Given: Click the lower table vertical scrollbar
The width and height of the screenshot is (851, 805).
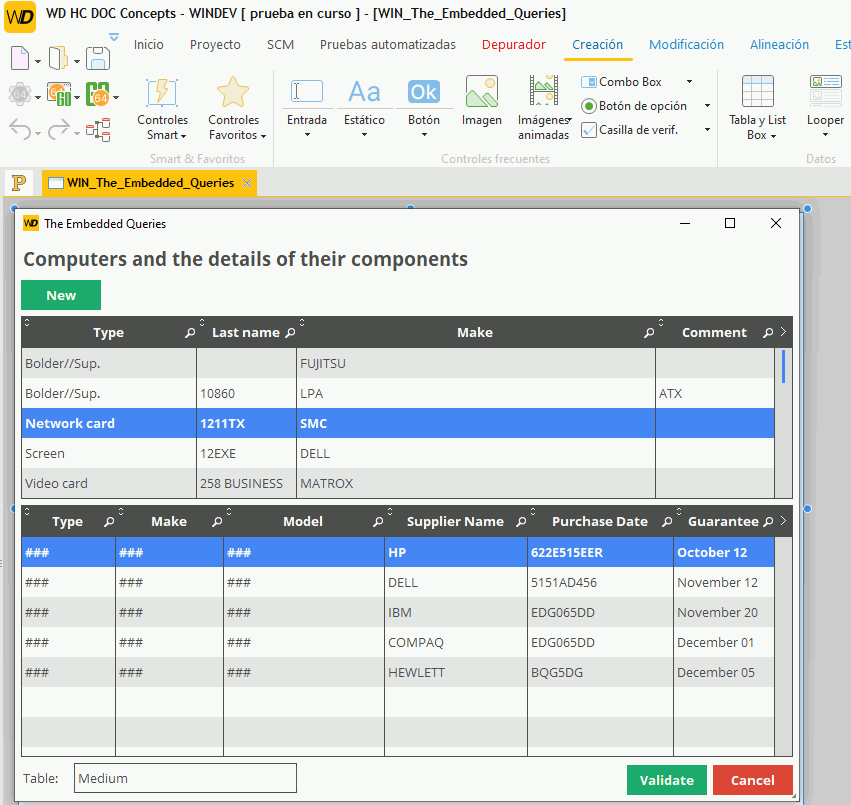Looking at the screenshot, I should [x=783, y=646].
